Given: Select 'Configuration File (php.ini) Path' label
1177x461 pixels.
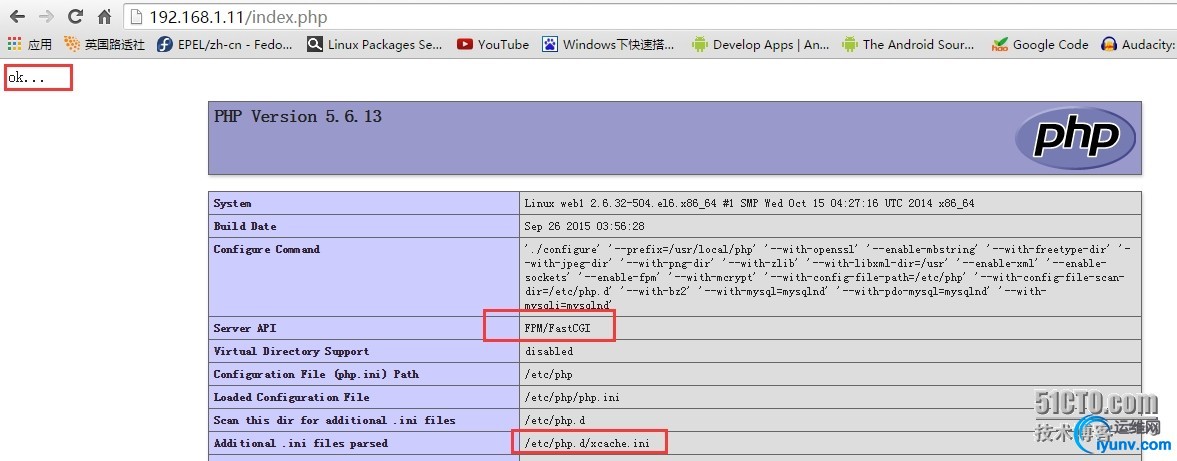Looking at the screenshot, I should tap(316, 375).
